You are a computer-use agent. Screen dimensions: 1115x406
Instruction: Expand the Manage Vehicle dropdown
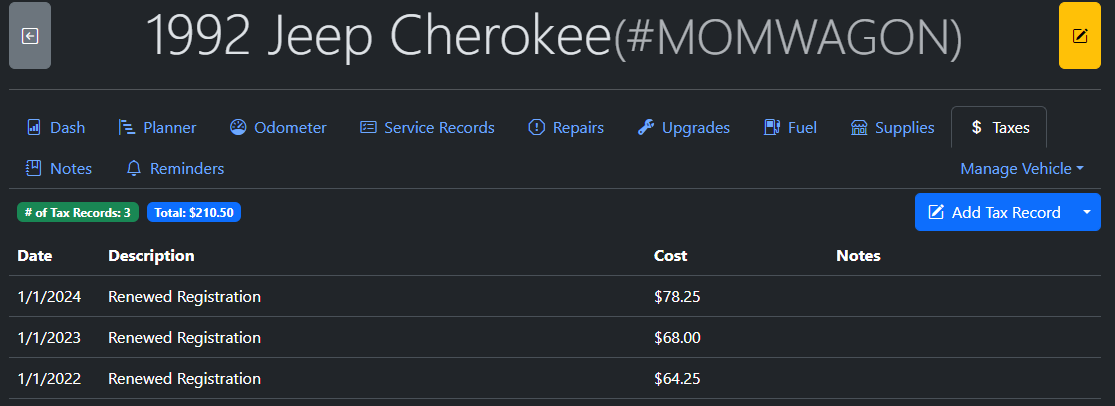point(1022,169)
